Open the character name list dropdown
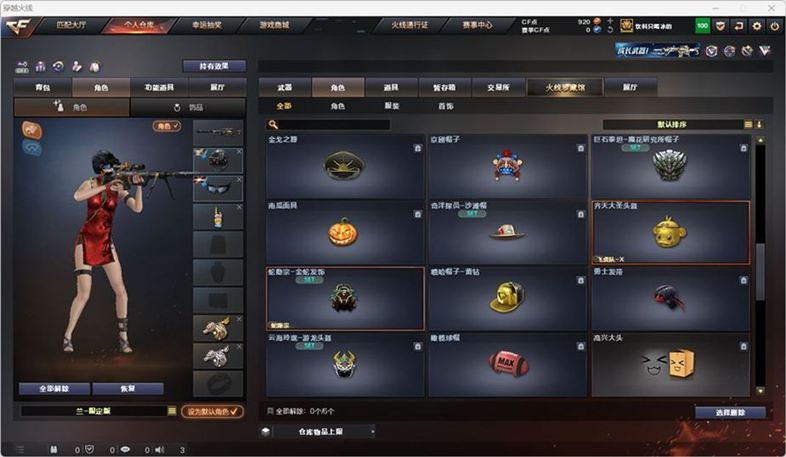The image size is (786, 457). click(172, 411)
